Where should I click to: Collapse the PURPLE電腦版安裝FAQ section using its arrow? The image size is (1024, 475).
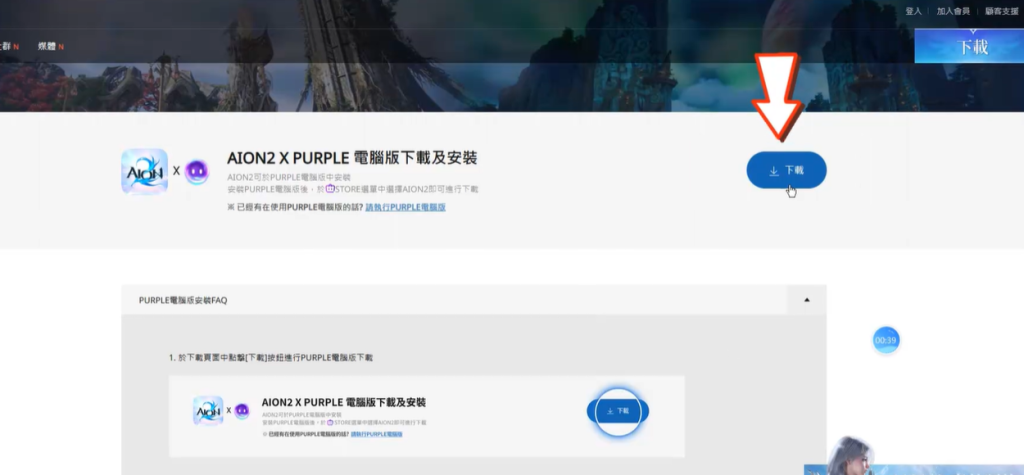pos(807,300)
